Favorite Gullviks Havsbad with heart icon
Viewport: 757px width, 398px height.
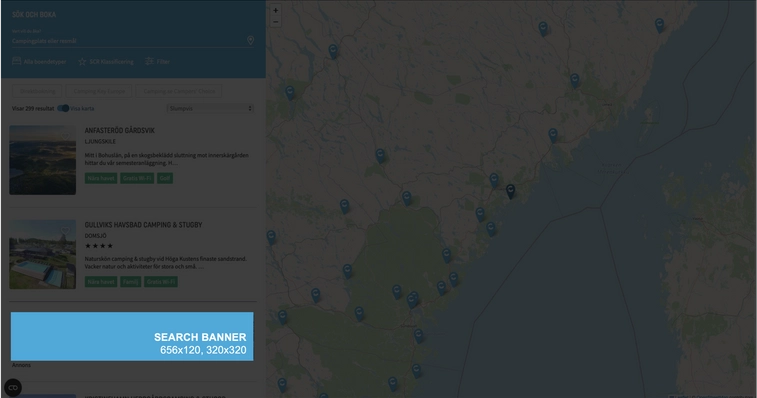click(65, 231)
